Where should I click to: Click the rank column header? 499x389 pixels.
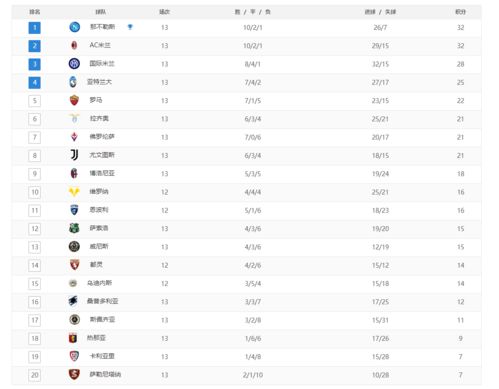tap(35, 12)
